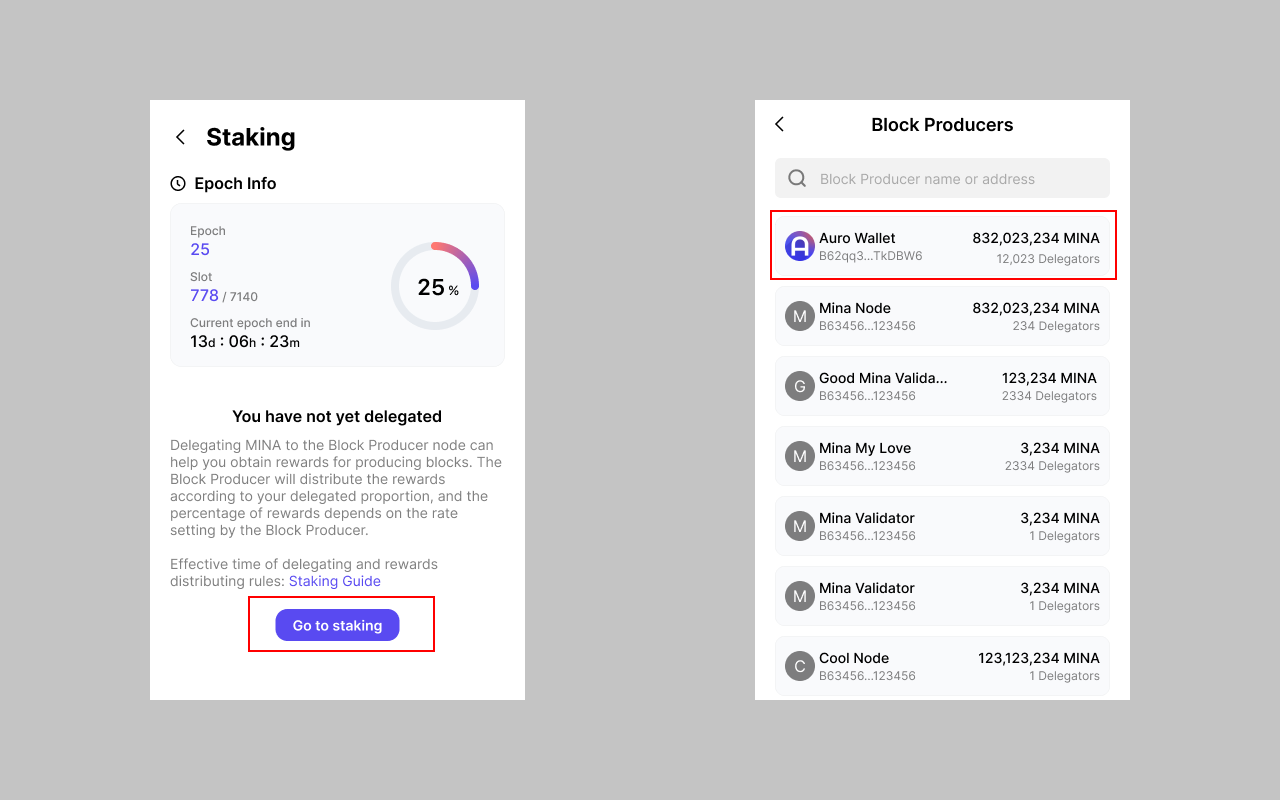Click the Mina Node avatar icon
This screenshot has width=1280, height=800.
click(x=800, y=316)
